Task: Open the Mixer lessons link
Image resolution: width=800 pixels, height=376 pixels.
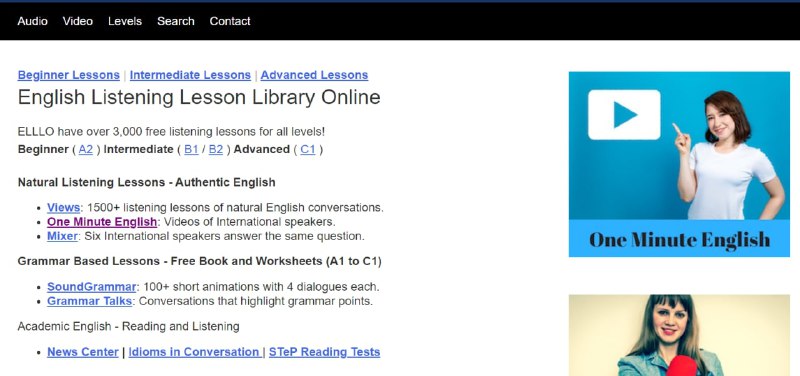Action: pyautogui.click(x=62, y=236)
